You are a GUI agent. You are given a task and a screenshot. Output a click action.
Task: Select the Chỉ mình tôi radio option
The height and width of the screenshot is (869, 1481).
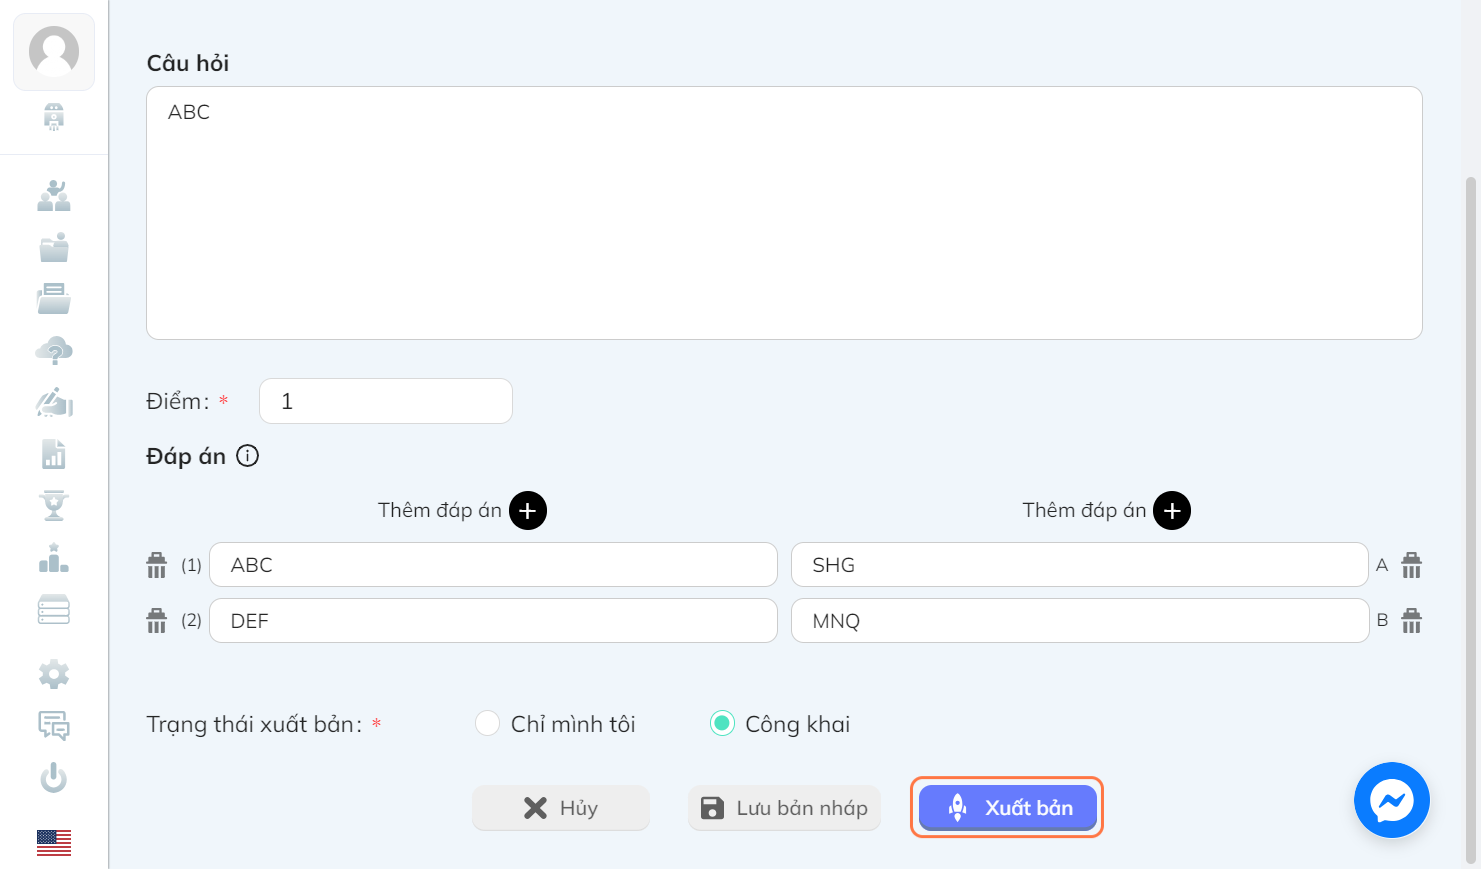pos(487,723)
